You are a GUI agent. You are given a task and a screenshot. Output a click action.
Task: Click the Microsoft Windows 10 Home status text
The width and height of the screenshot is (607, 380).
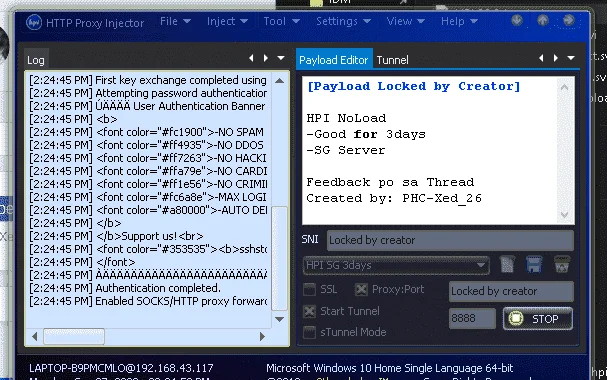click(x=389, y=368)
